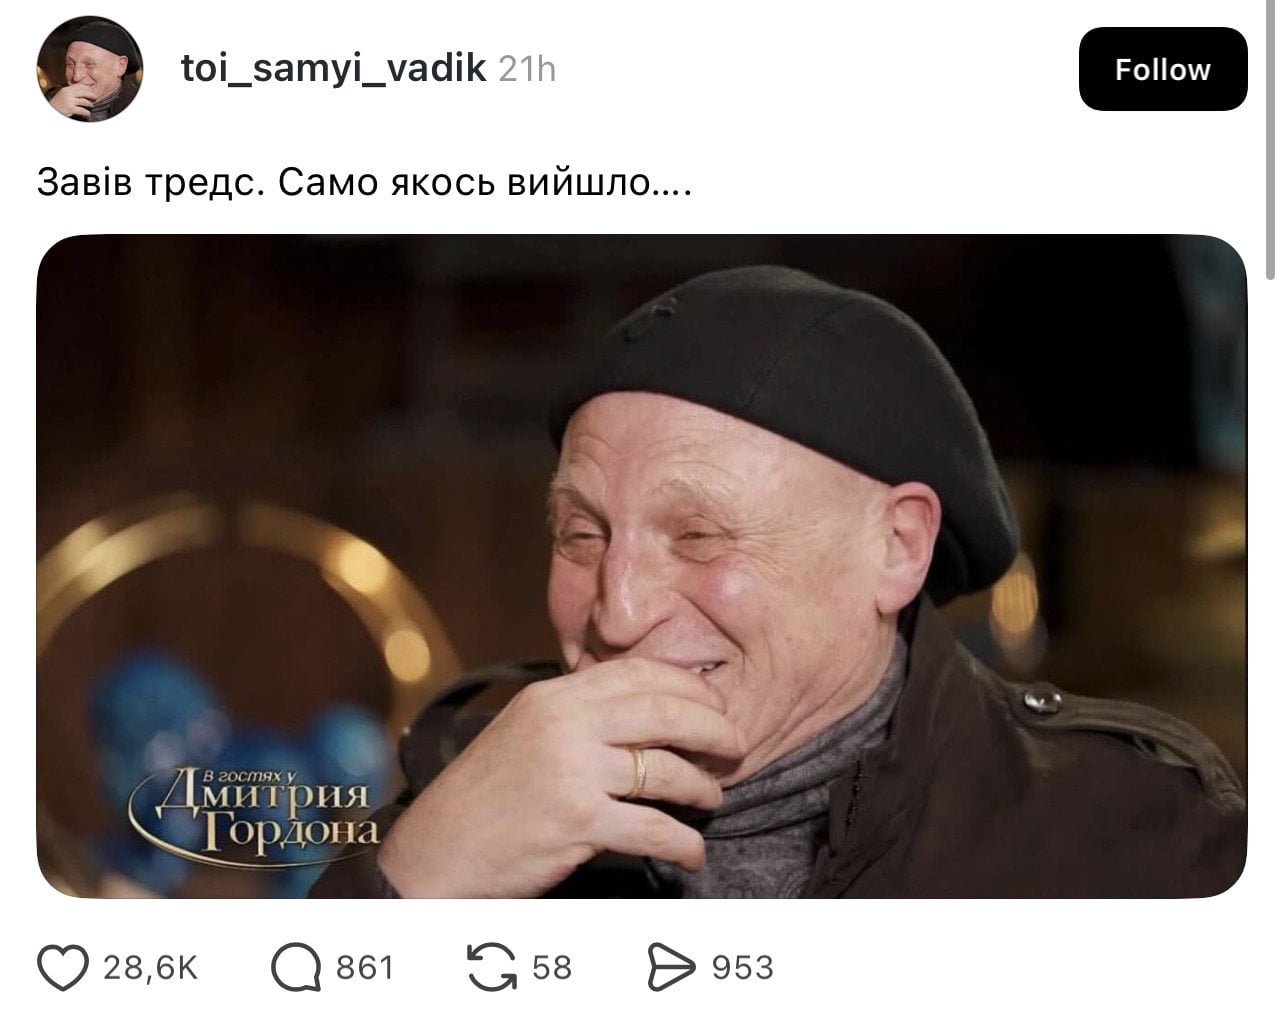Click the Follow button

point(1163,69)
